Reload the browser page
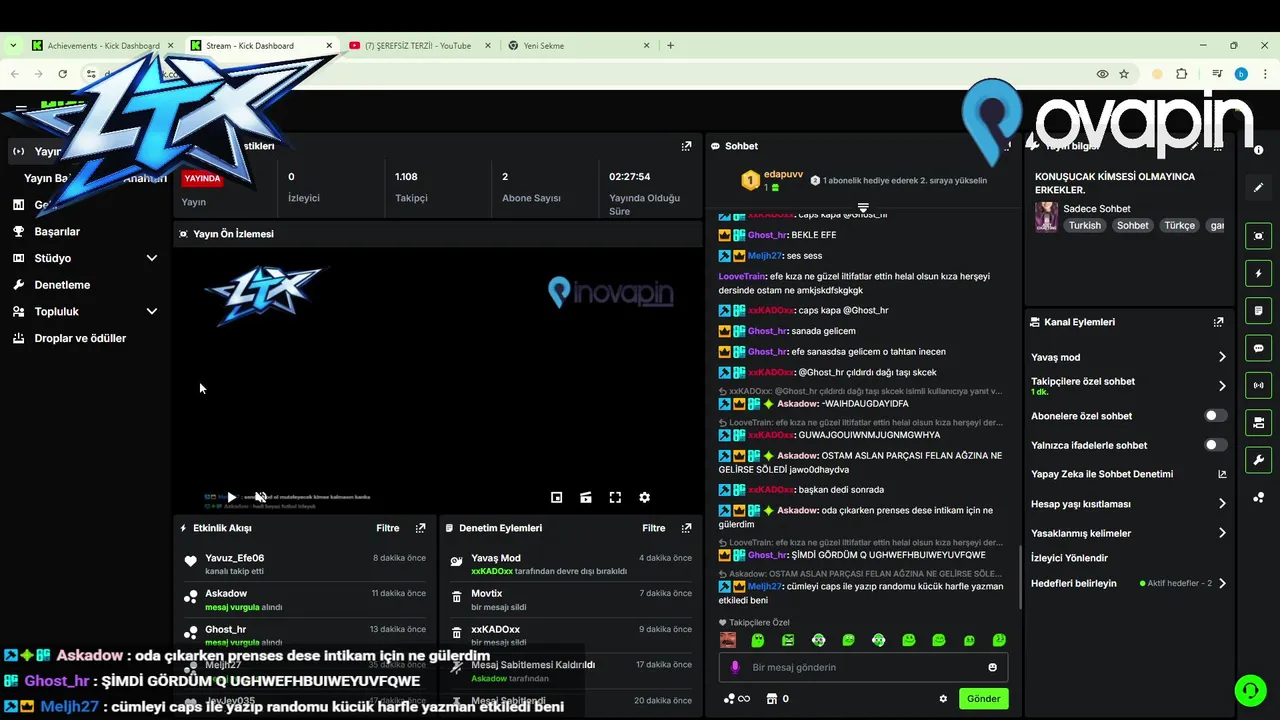This screenshot has height=720, width=1280. tap(62, 74)
